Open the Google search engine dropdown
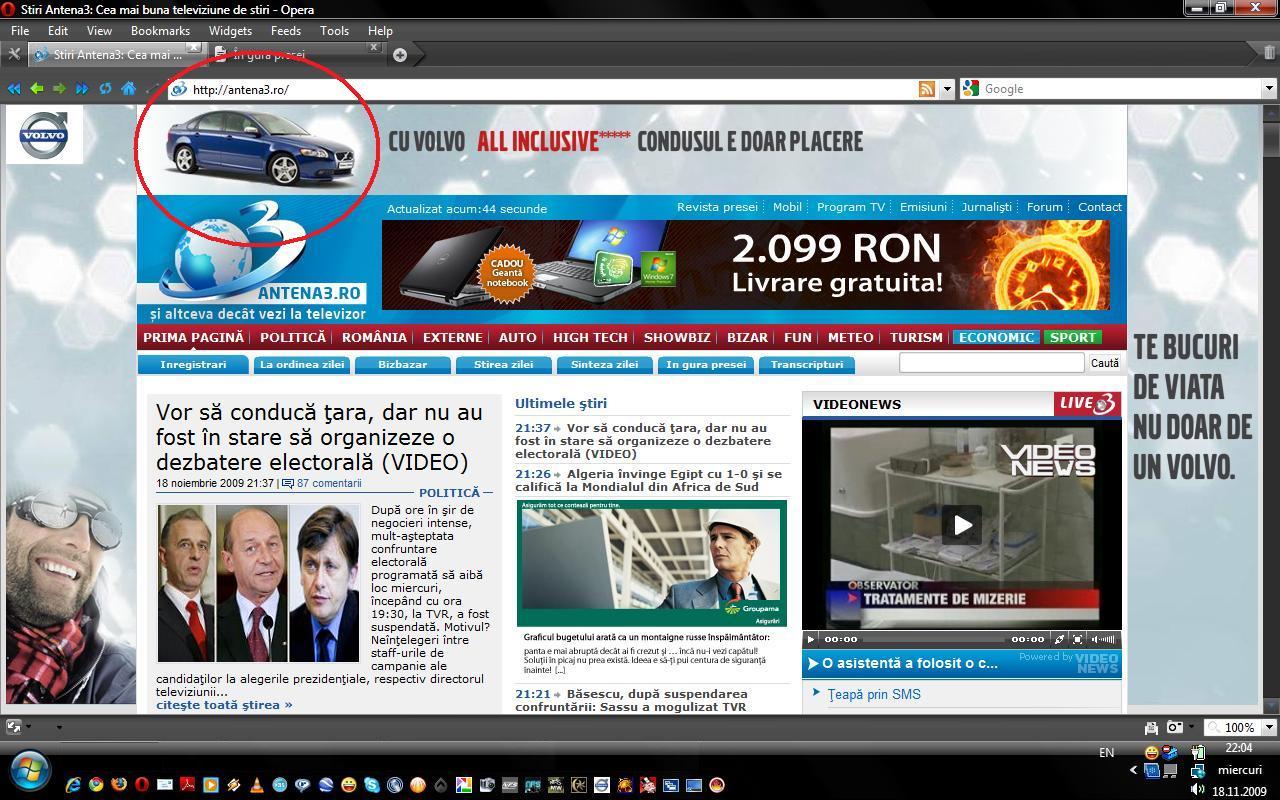 tap(1269, 89)
